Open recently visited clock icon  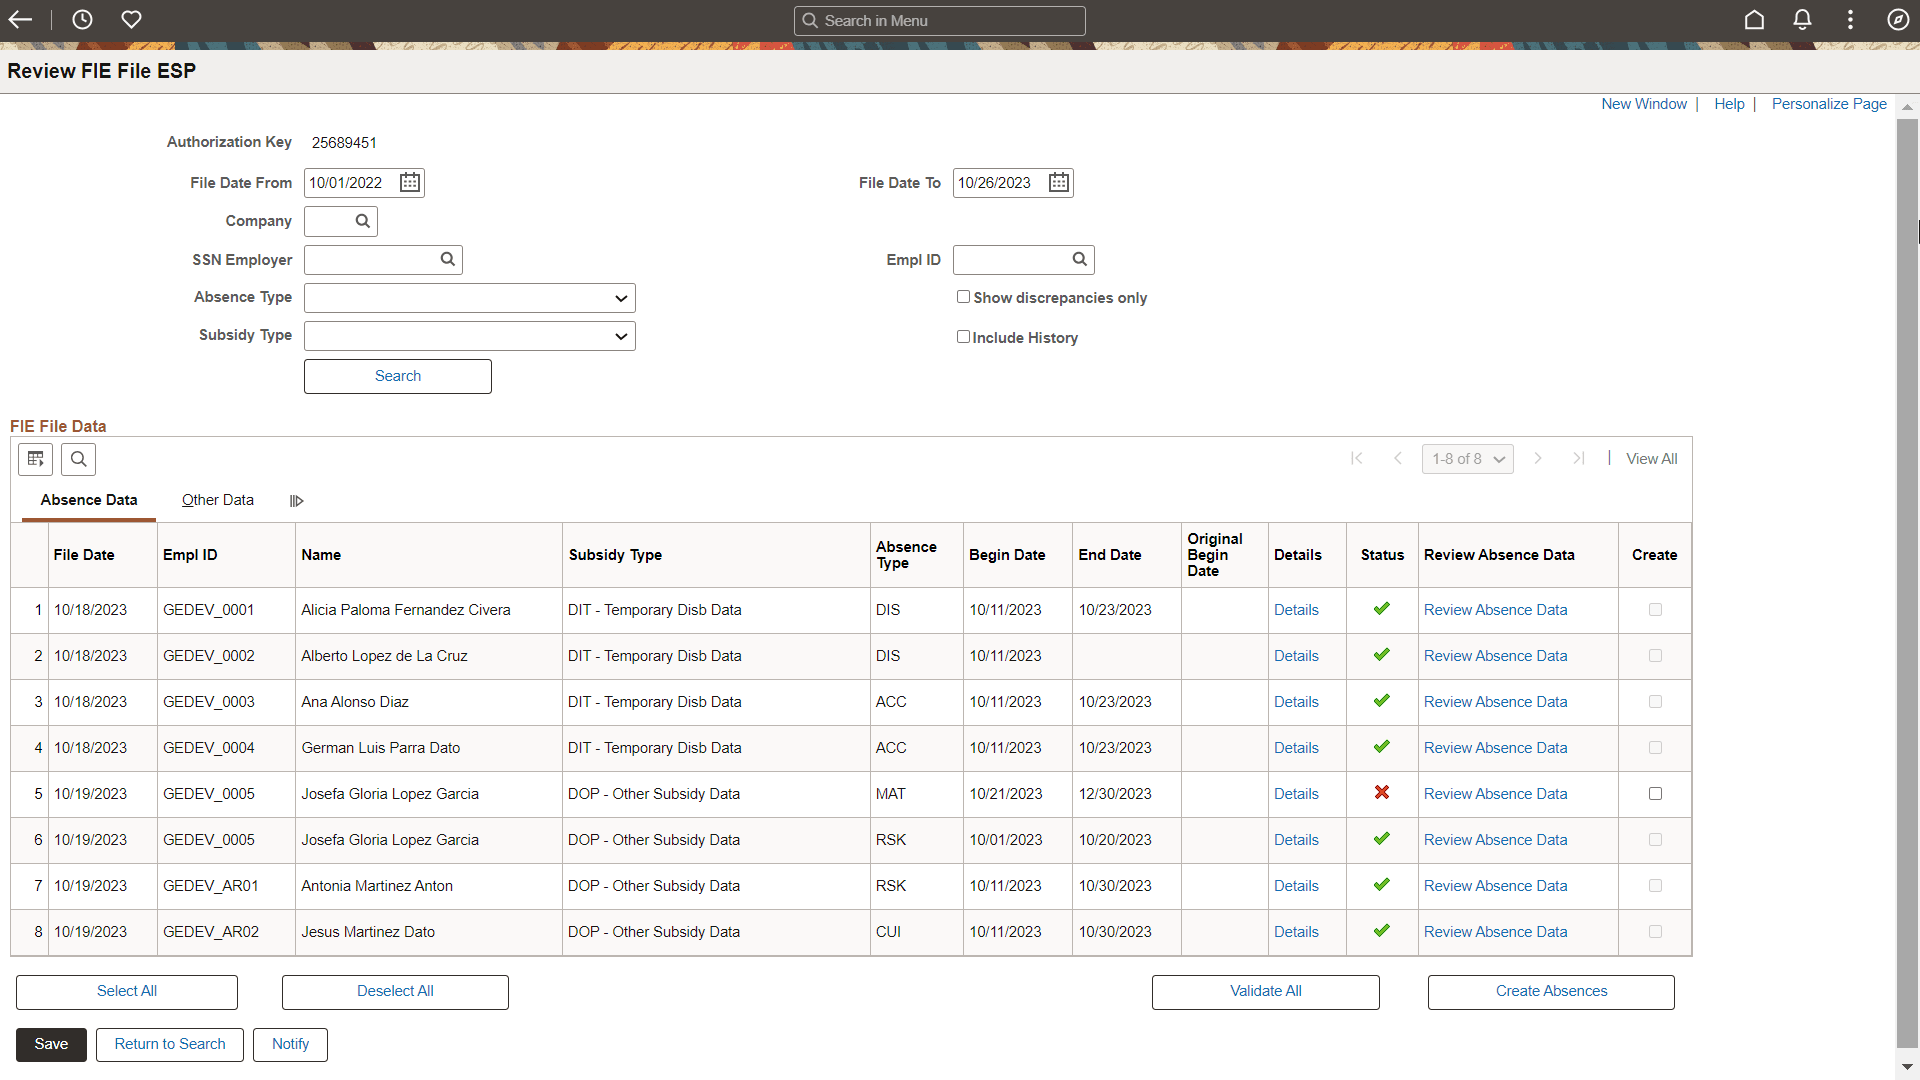[x=82, y=20]
